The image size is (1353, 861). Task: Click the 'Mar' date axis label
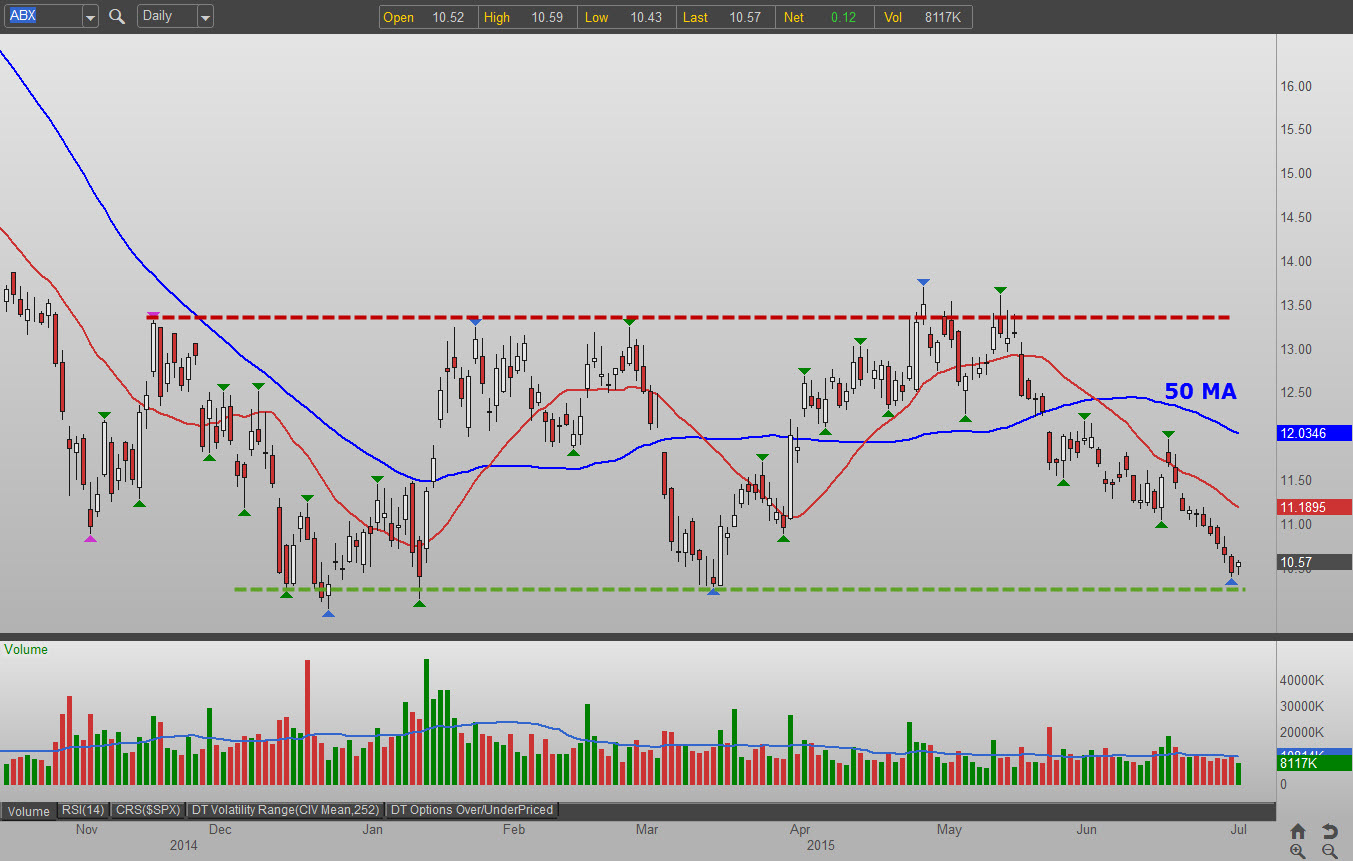click(647, 830)
